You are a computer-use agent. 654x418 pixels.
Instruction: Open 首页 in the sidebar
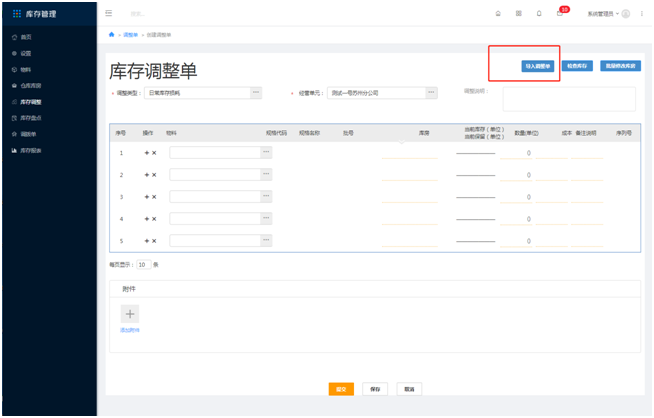(x=26, y=37)
